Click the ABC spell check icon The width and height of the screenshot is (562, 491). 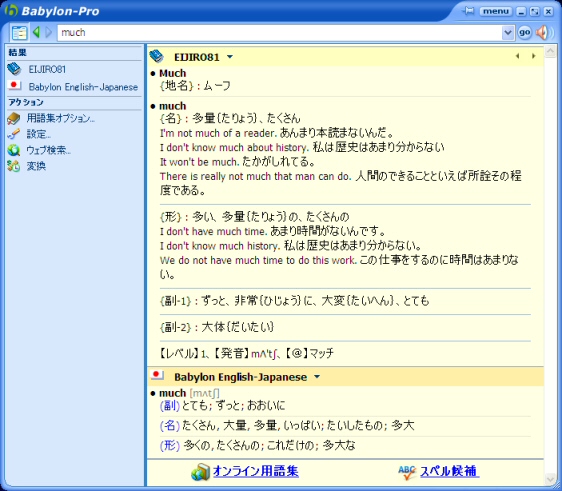[407, 472]
